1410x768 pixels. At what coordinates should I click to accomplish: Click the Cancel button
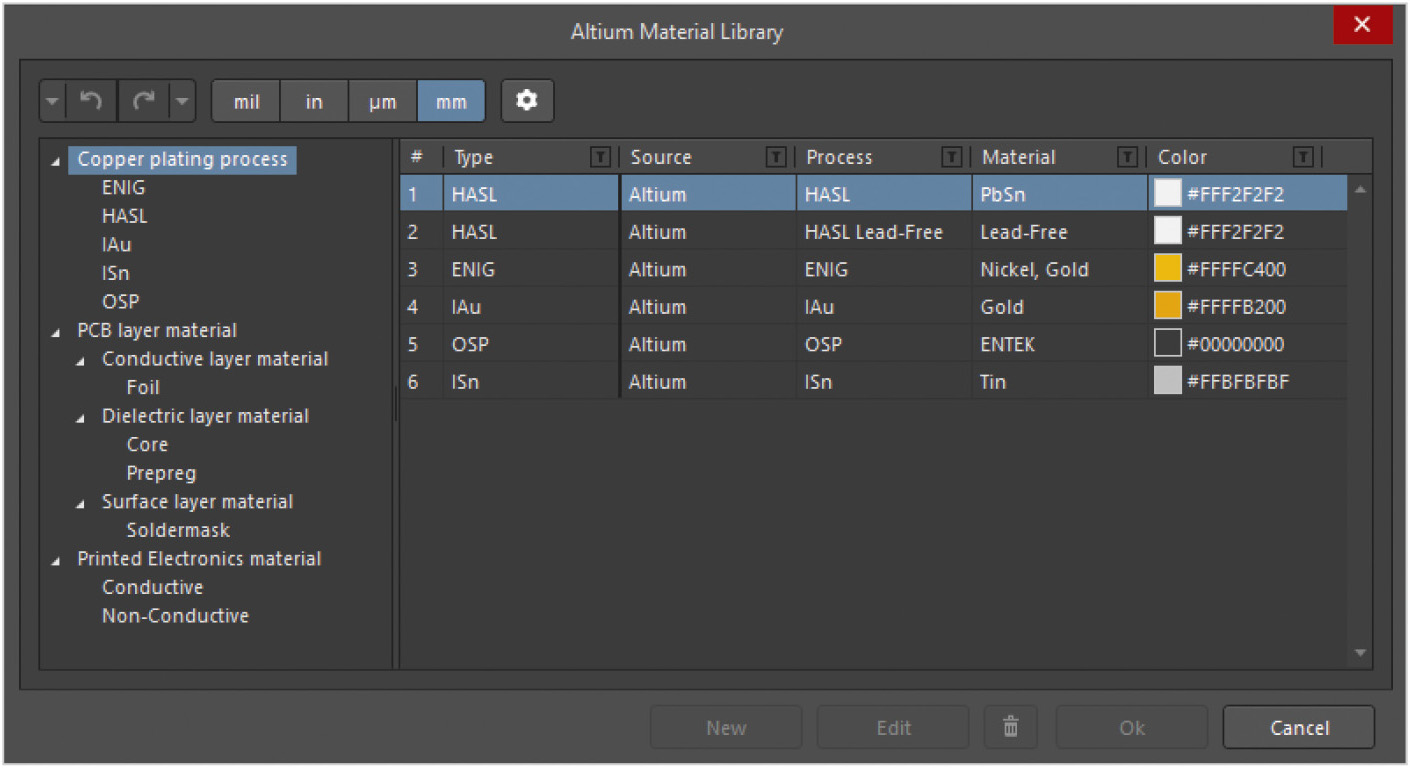(x=1299, y=727)
